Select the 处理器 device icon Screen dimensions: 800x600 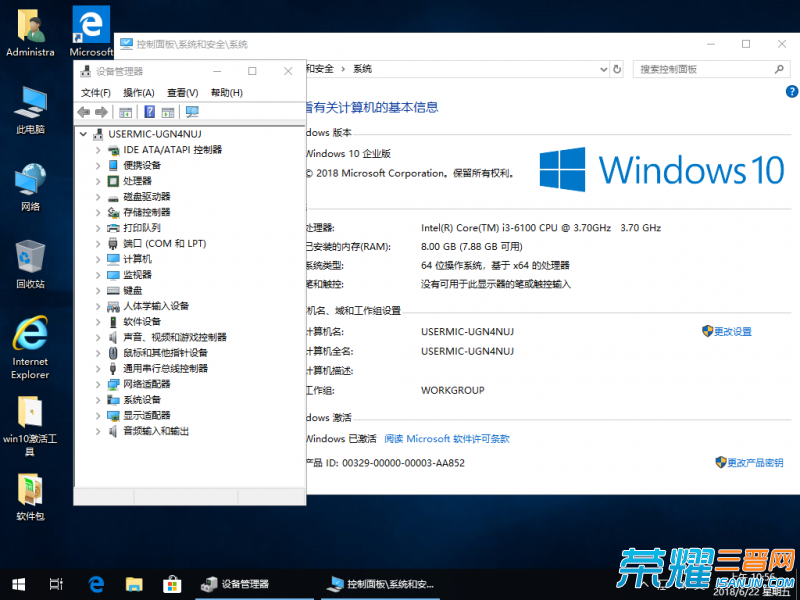[113, 181]
